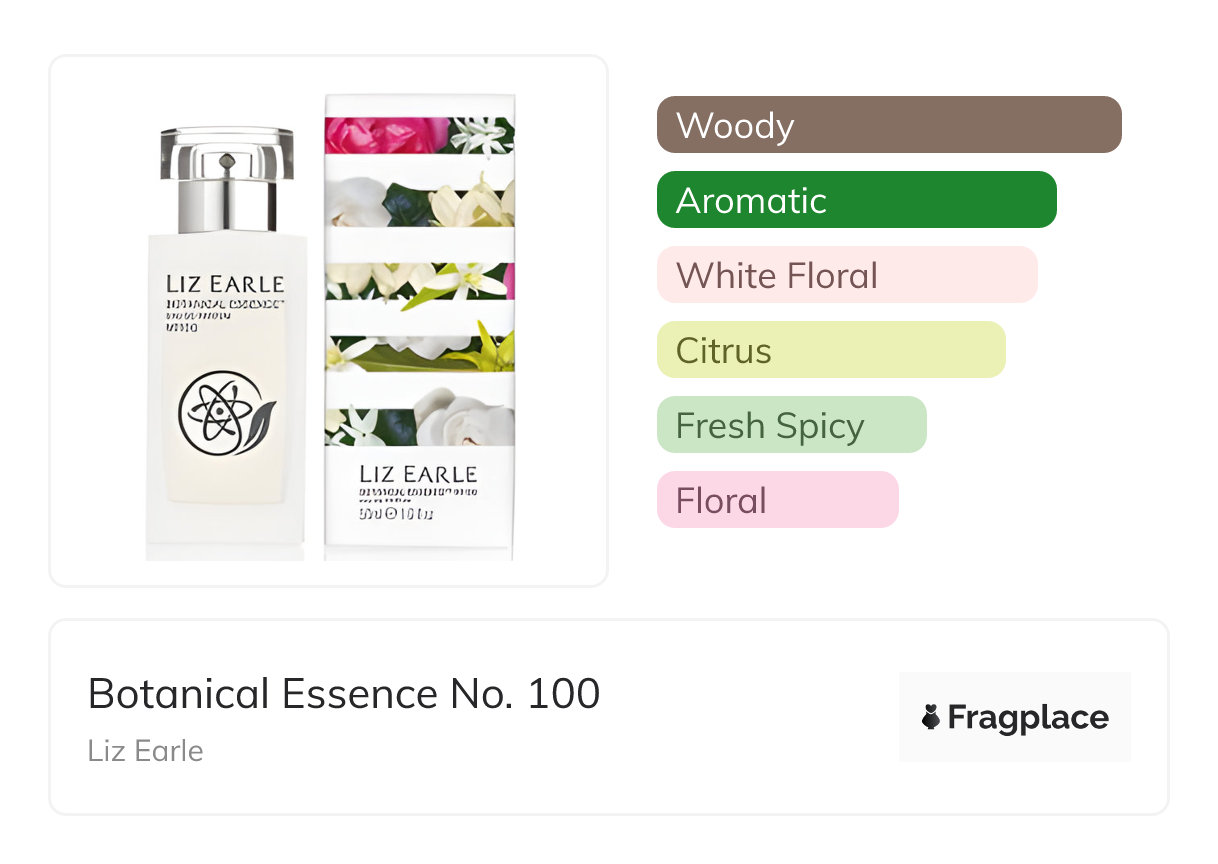Click the White Floral accord bar
The image size is (1218, 864).
[846, 275]
